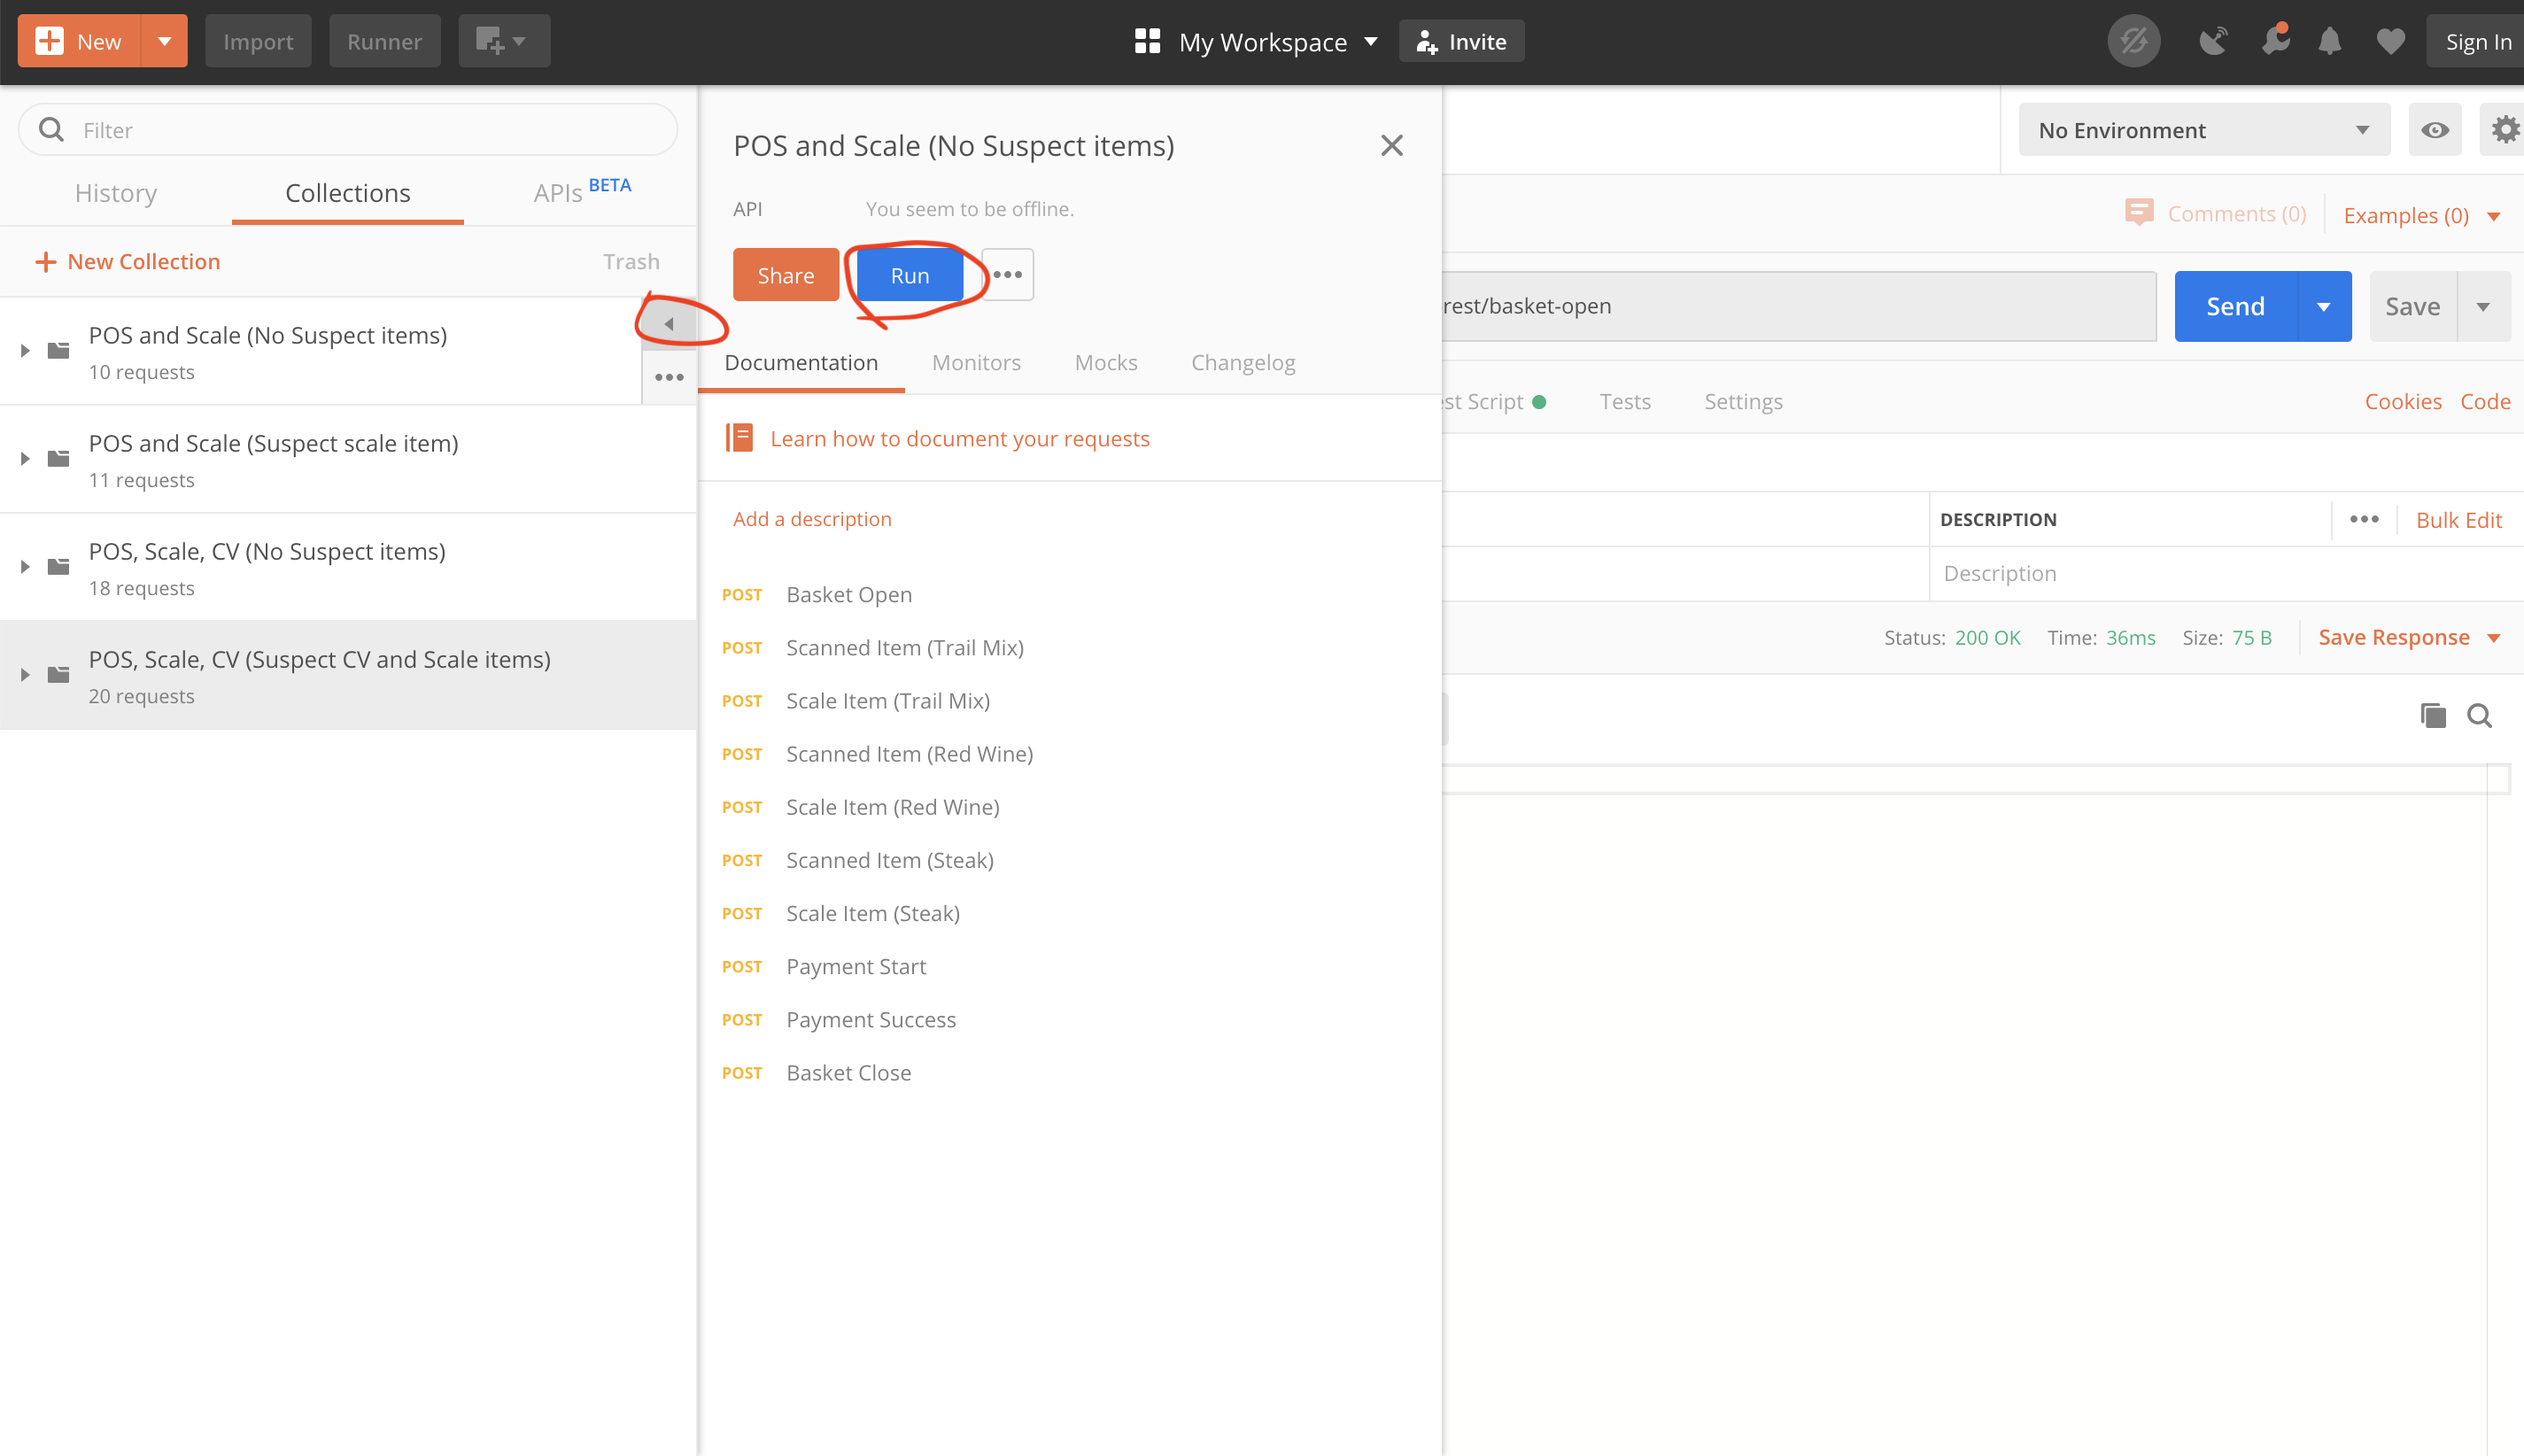Click the documentation book icon

tap(739, 437)
